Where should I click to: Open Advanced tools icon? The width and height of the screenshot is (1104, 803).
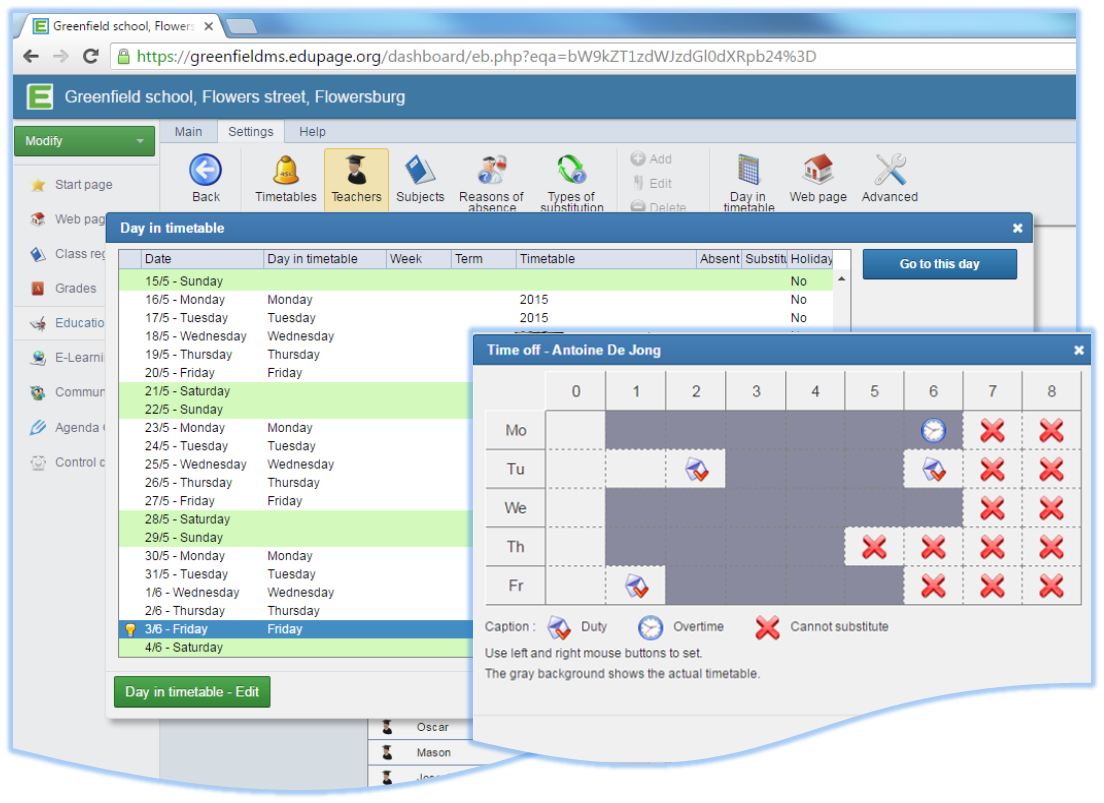(889, 171)
